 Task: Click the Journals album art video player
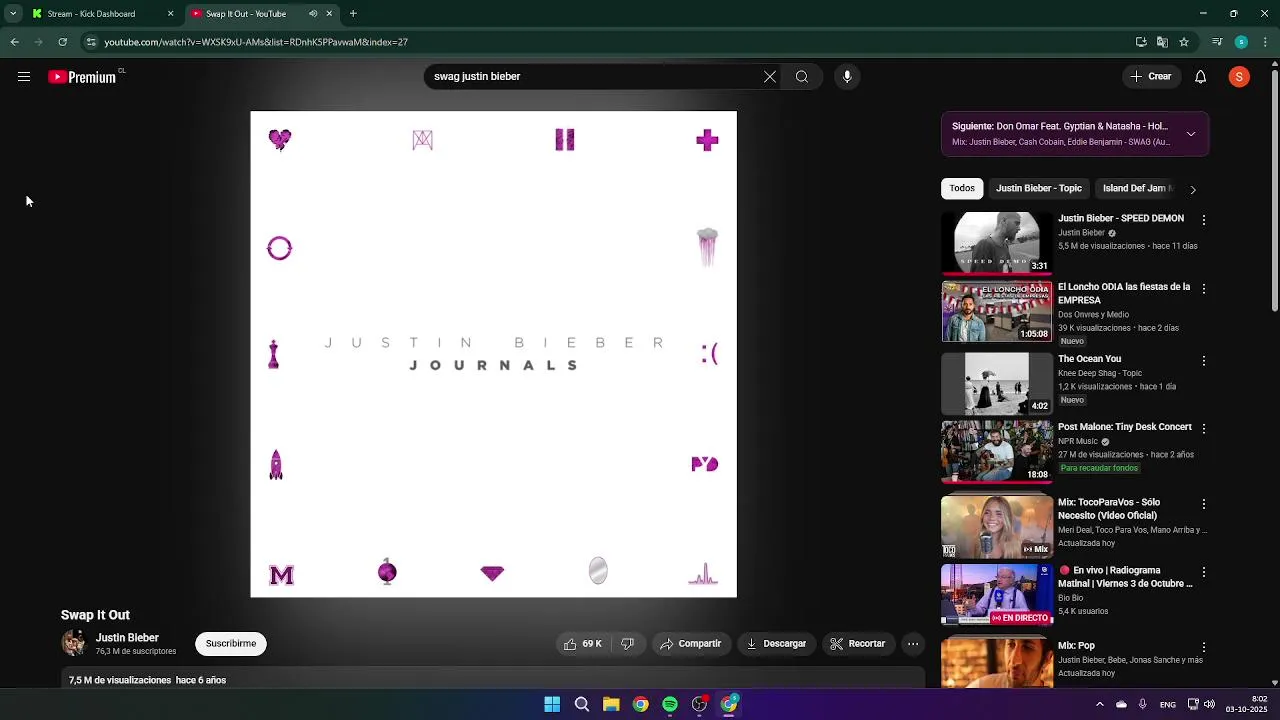[x=493, y=354]
